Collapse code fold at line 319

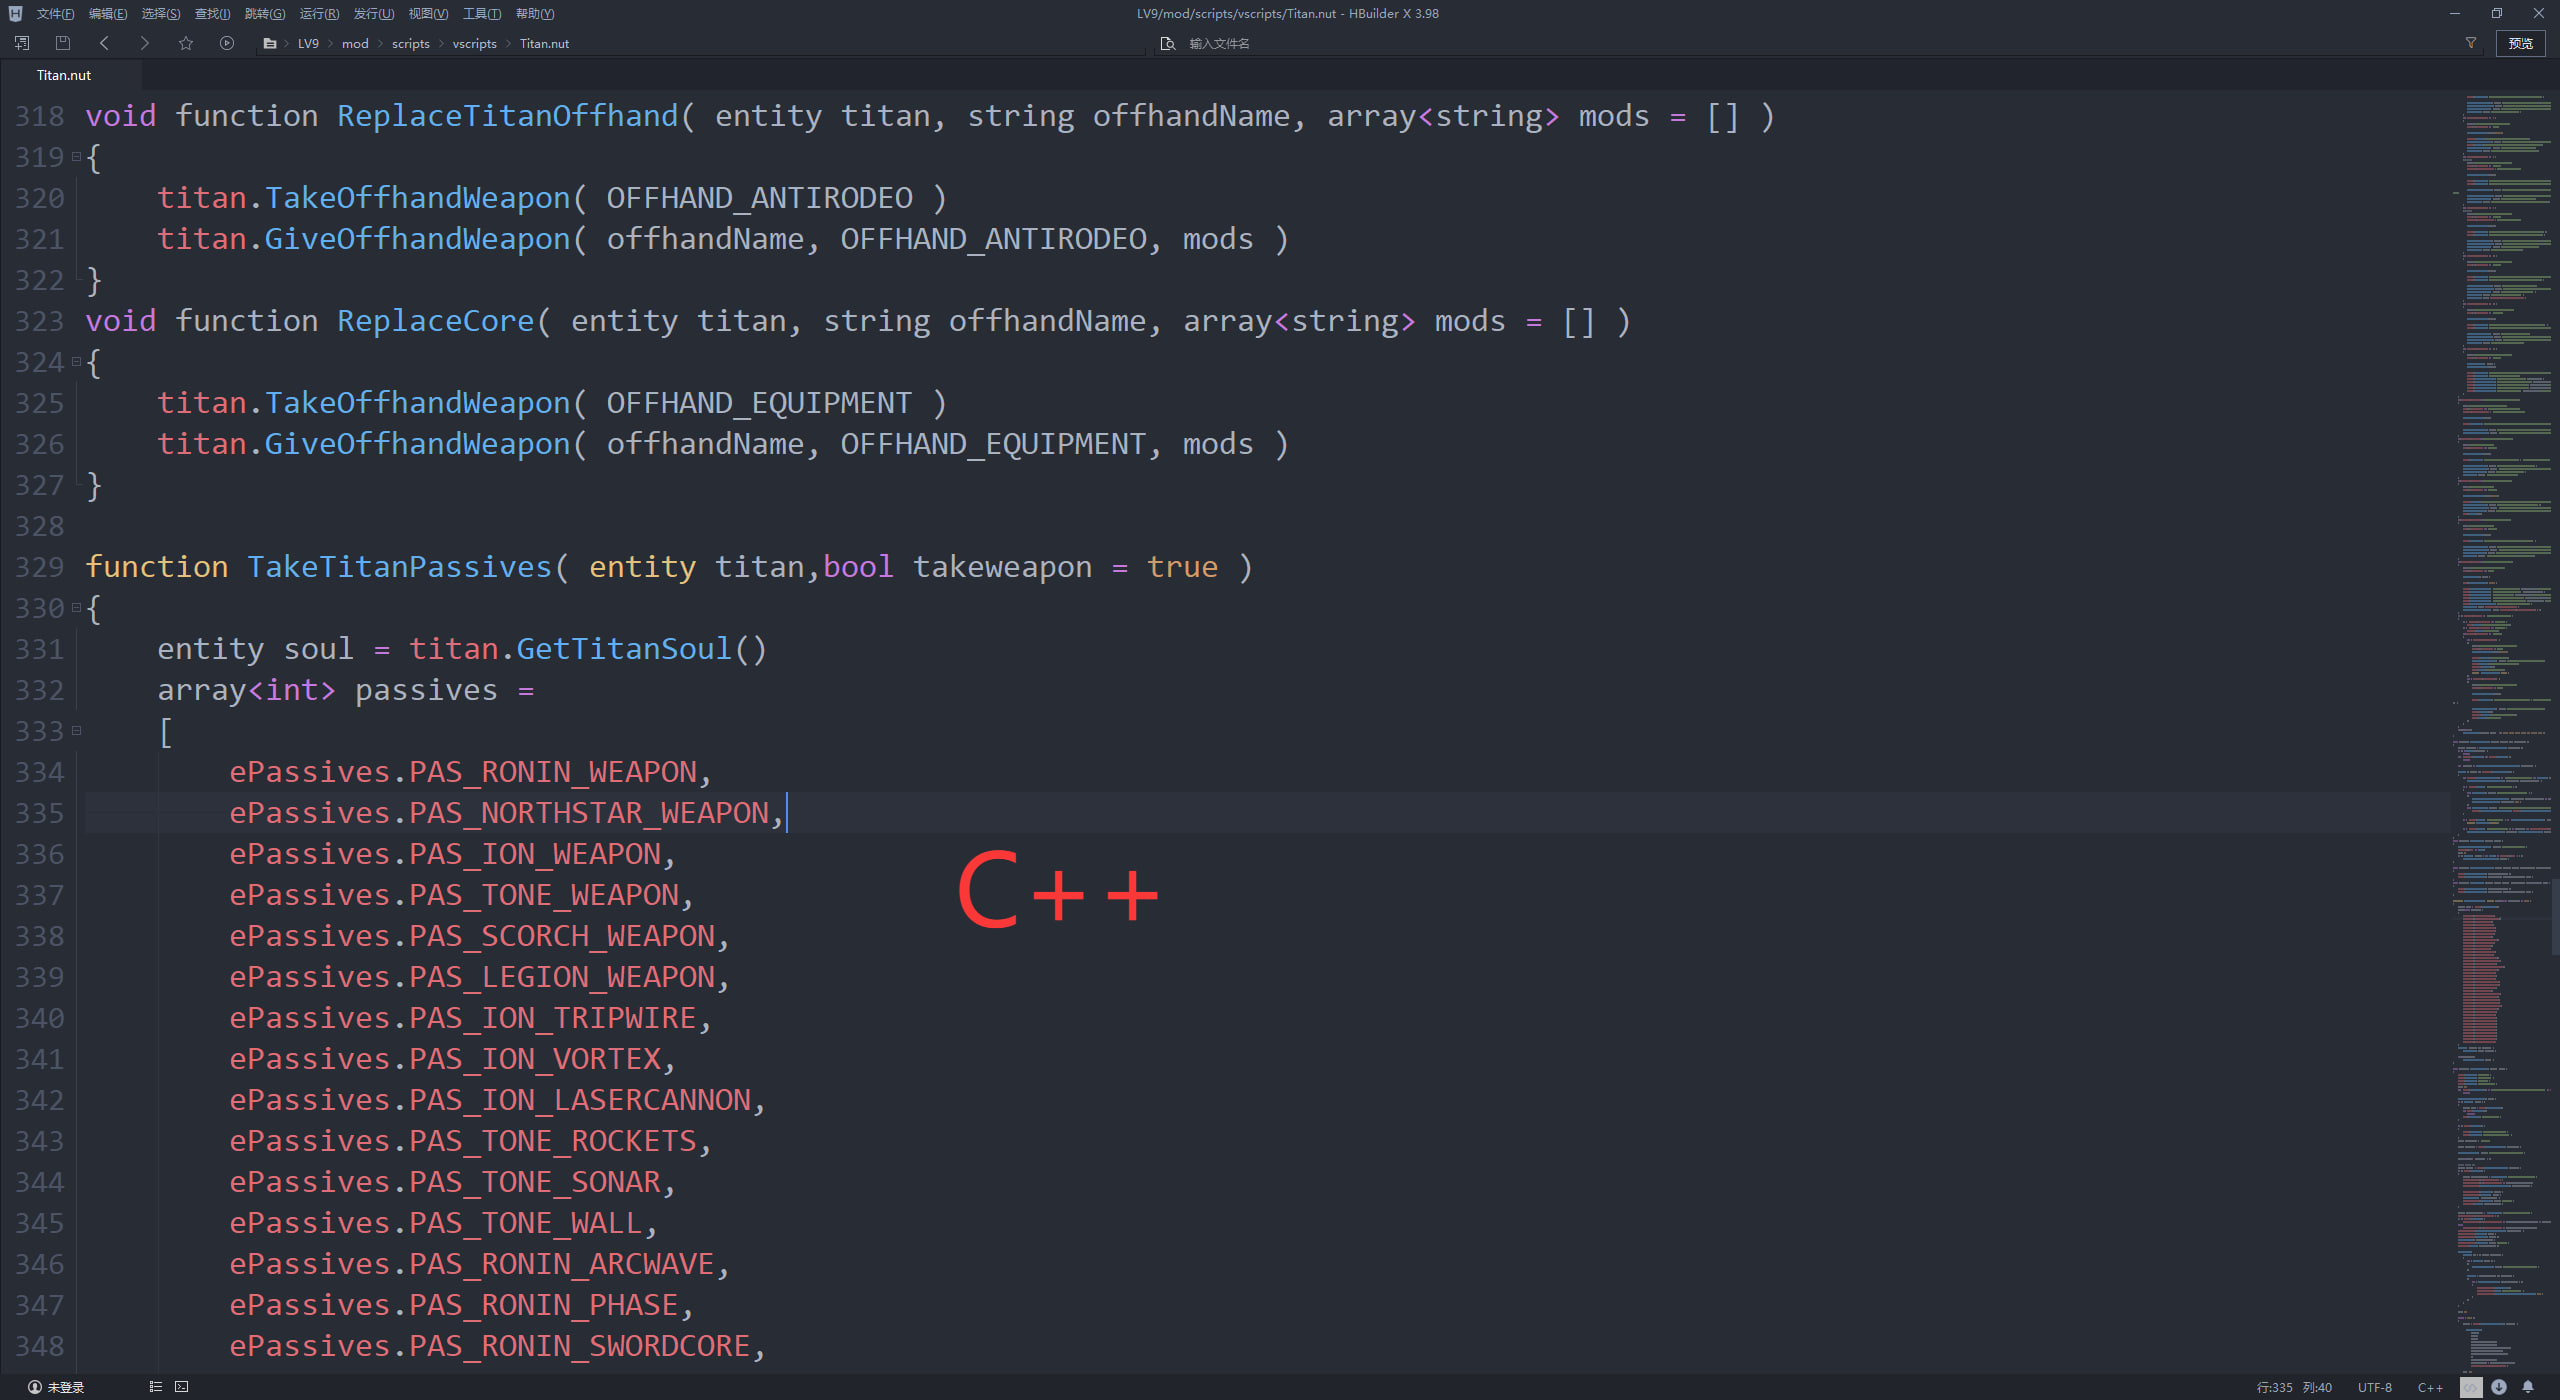coord(76,157)
